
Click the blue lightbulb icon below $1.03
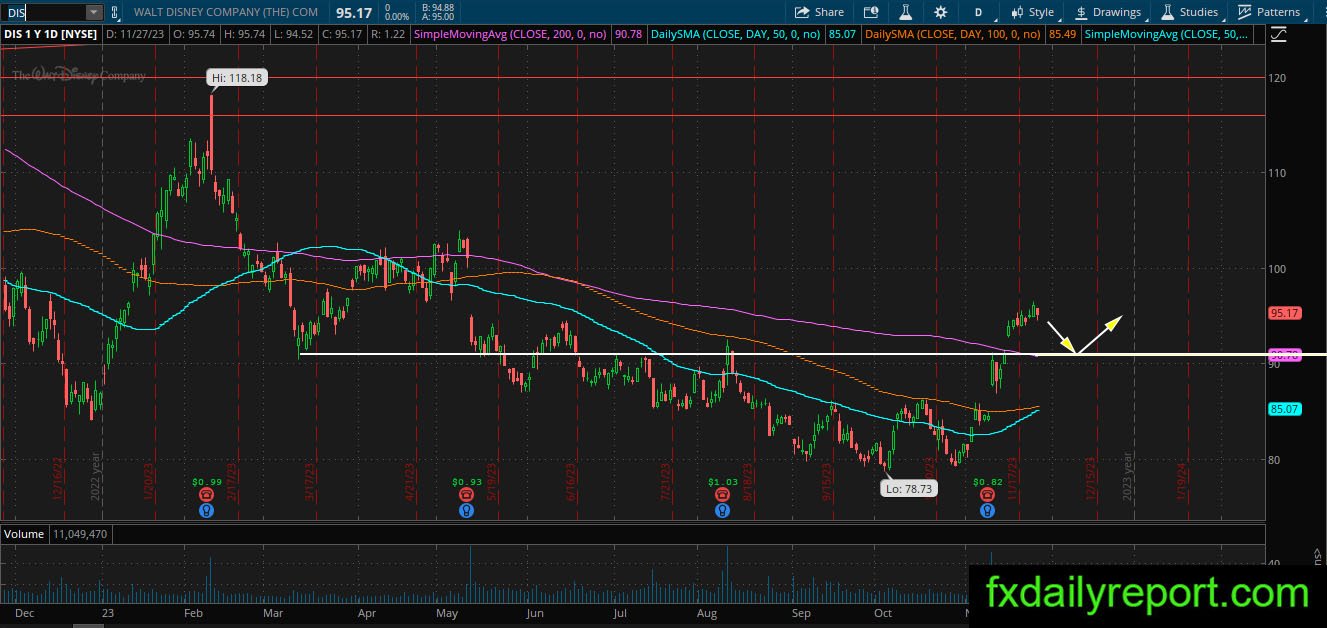722,510
